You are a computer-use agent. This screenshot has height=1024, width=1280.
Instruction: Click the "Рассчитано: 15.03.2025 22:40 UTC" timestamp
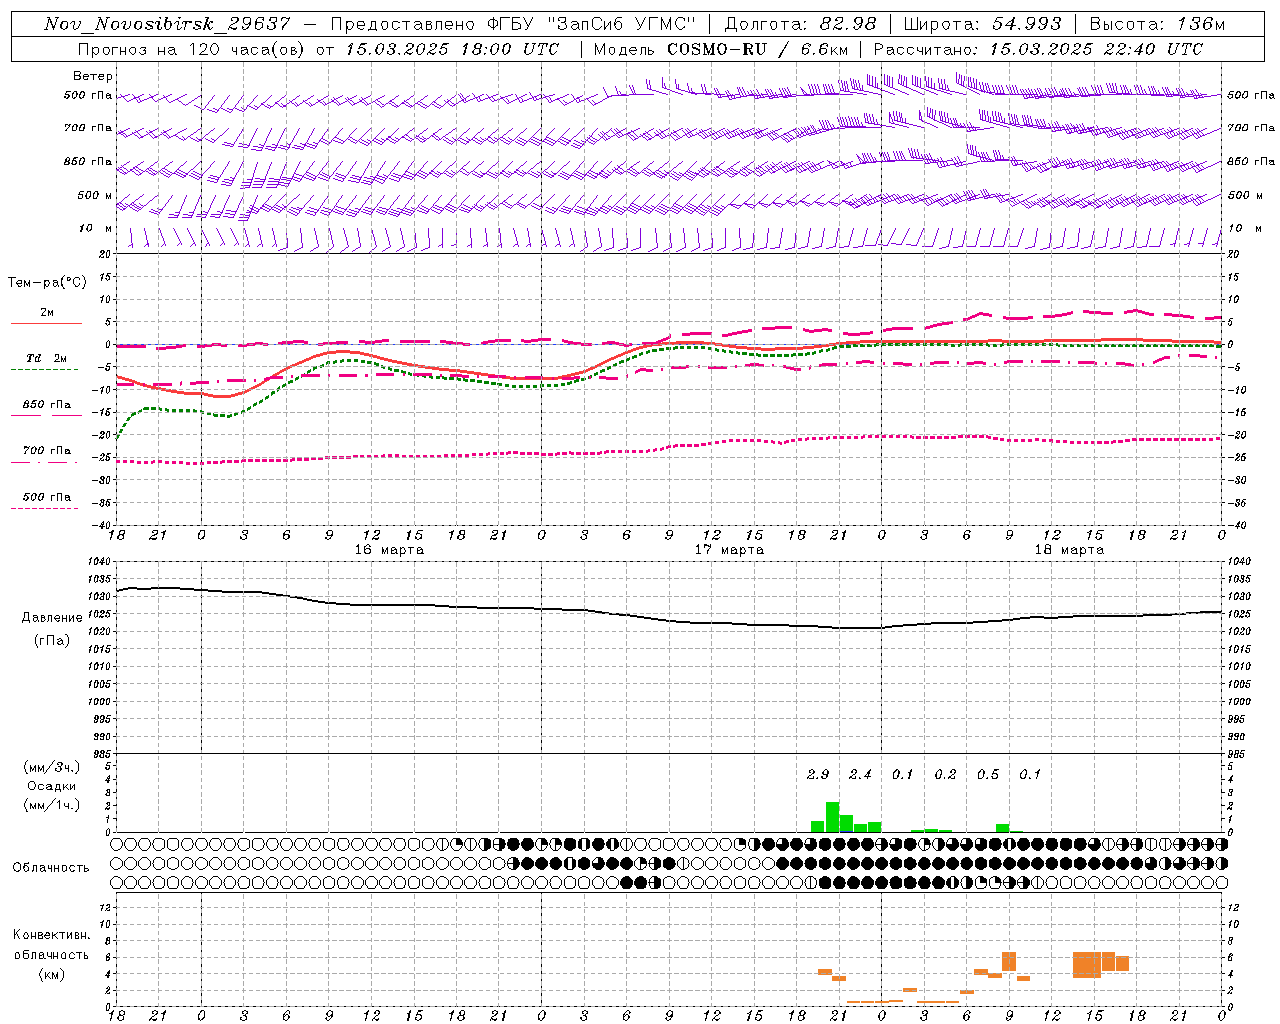tap(1038, 48)
